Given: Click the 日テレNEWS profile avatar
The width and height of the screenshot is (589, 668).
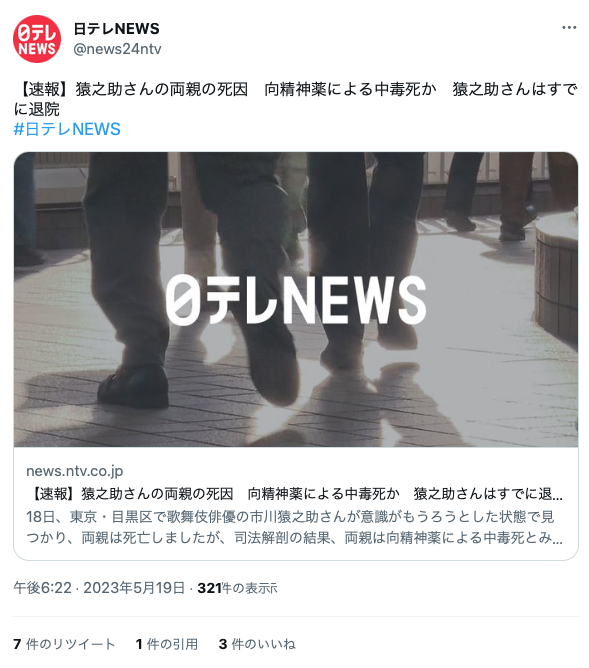Looking at the screenshot, I should click(37, 39).
